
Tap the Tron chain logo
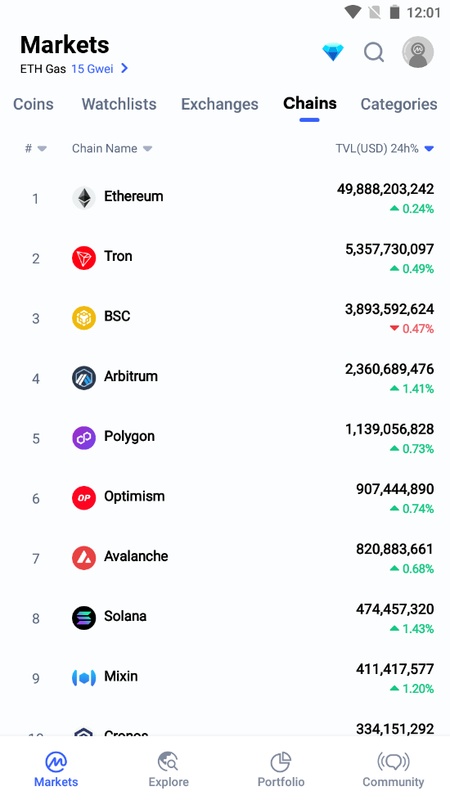click(x=84, y=258)
